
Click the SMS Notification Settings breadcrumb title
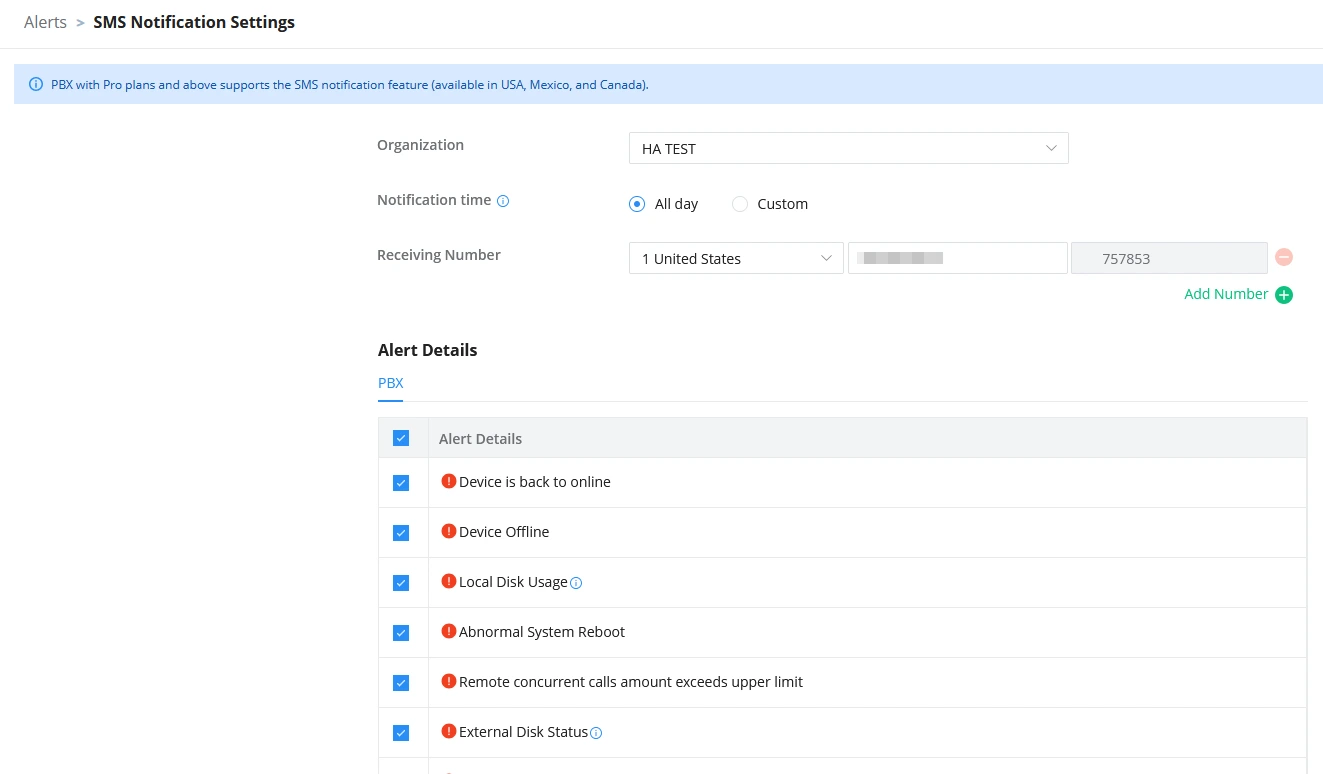tap(194, 22)
